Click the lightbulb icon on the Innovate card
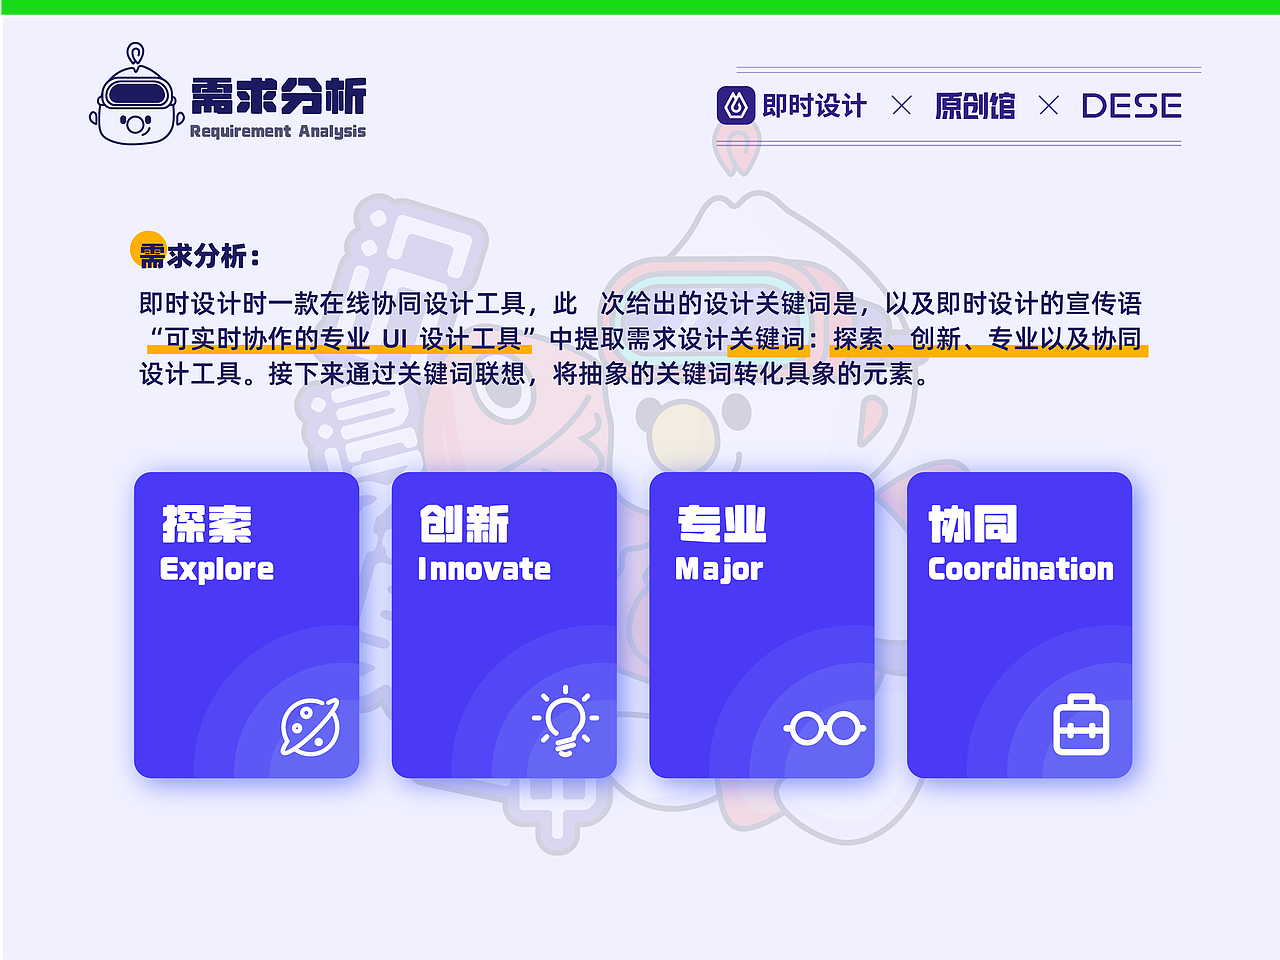Viewport: 1280px width, 960px height. pos(564,722)
